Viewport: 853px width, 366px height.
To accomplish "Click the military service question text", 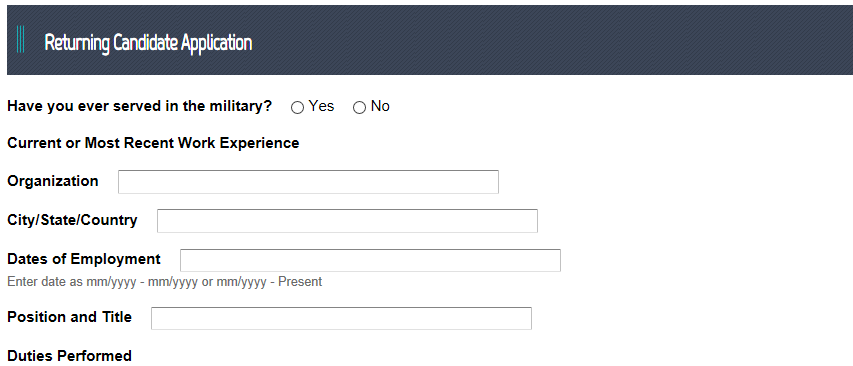I will (139, 106).
